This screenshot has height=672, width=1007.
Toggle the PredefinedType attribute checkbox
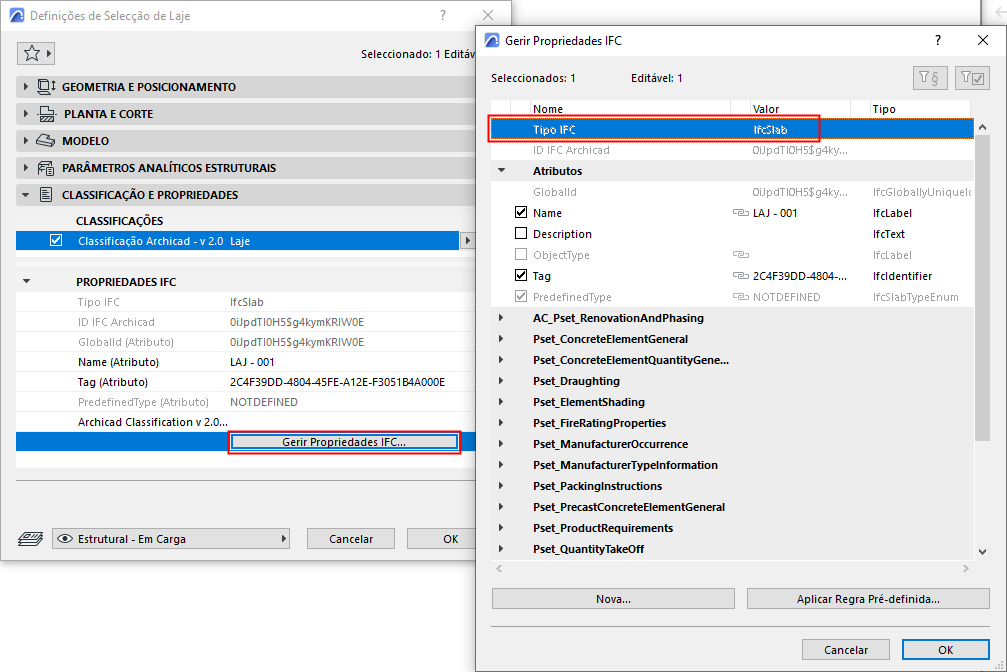tap(521, 296)
